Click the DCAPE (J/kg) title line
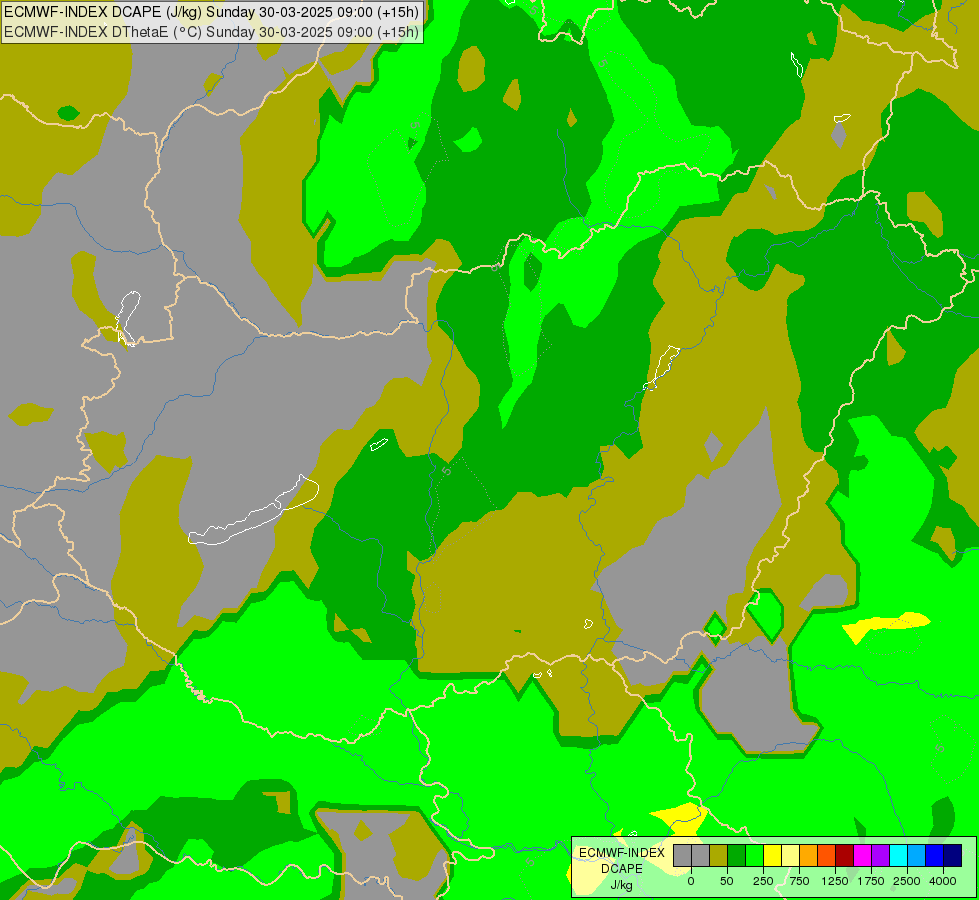The height and width of the screenshot is (900, 979). coord(211,12)
